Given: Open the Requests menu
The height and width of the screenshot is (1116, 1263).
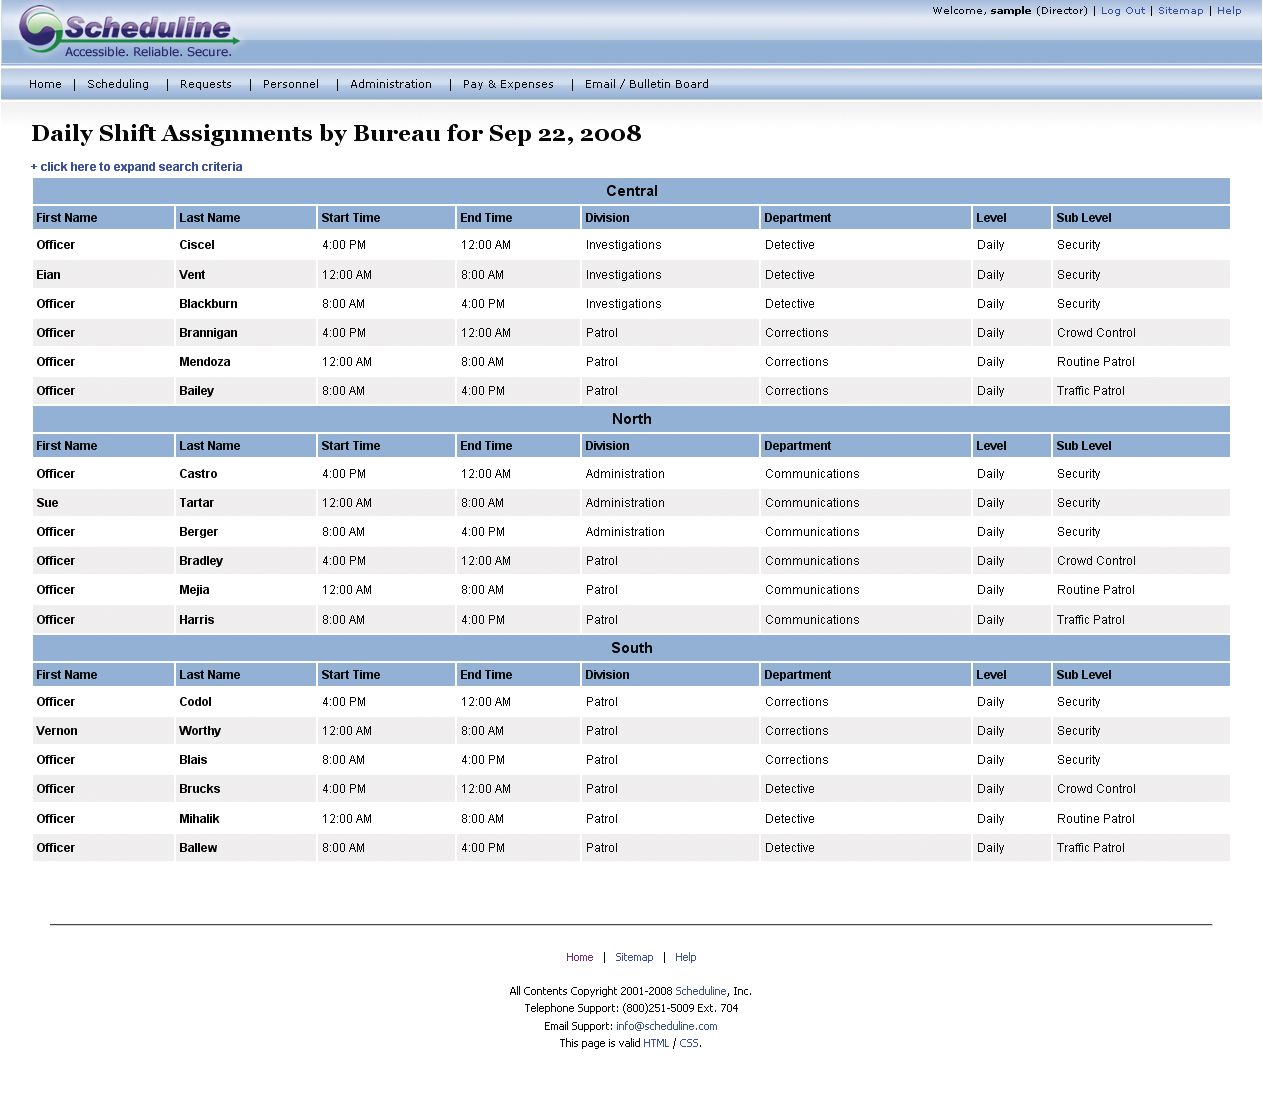Looking at the screenshot, I should tap(205, 84).
